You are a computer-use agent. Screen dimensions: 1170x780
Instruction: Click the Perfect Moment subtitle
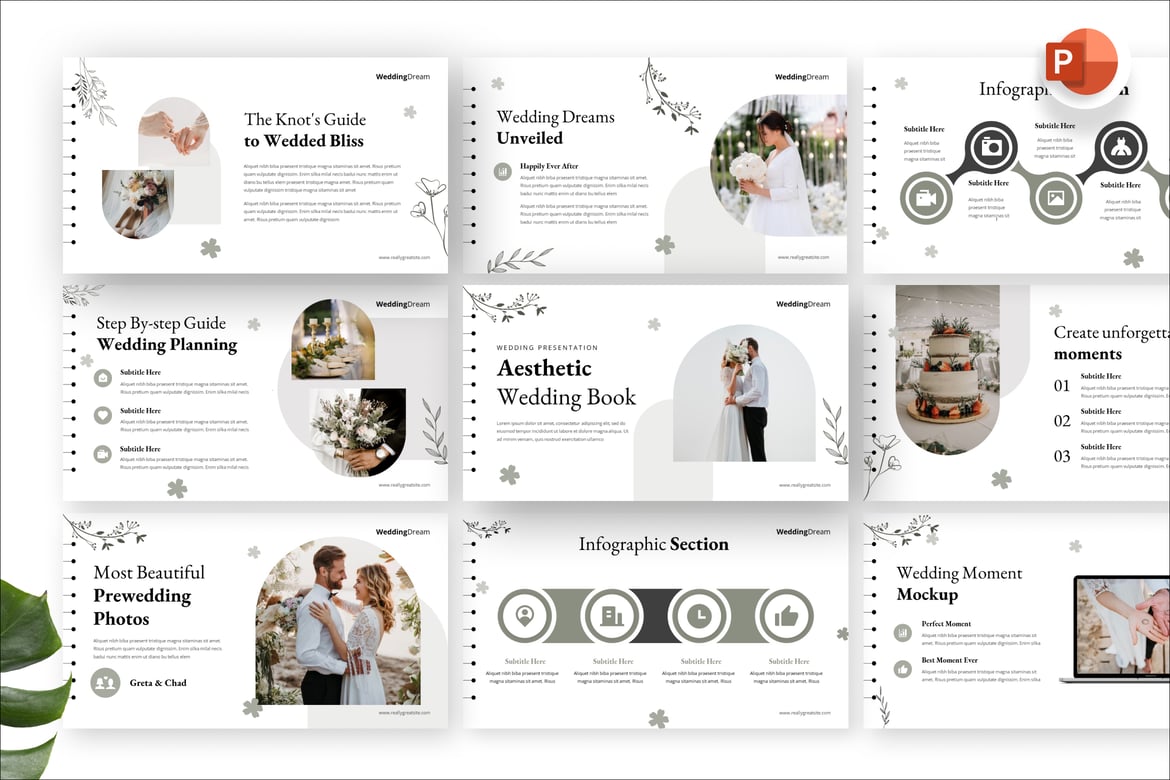(x=946, y=624)
